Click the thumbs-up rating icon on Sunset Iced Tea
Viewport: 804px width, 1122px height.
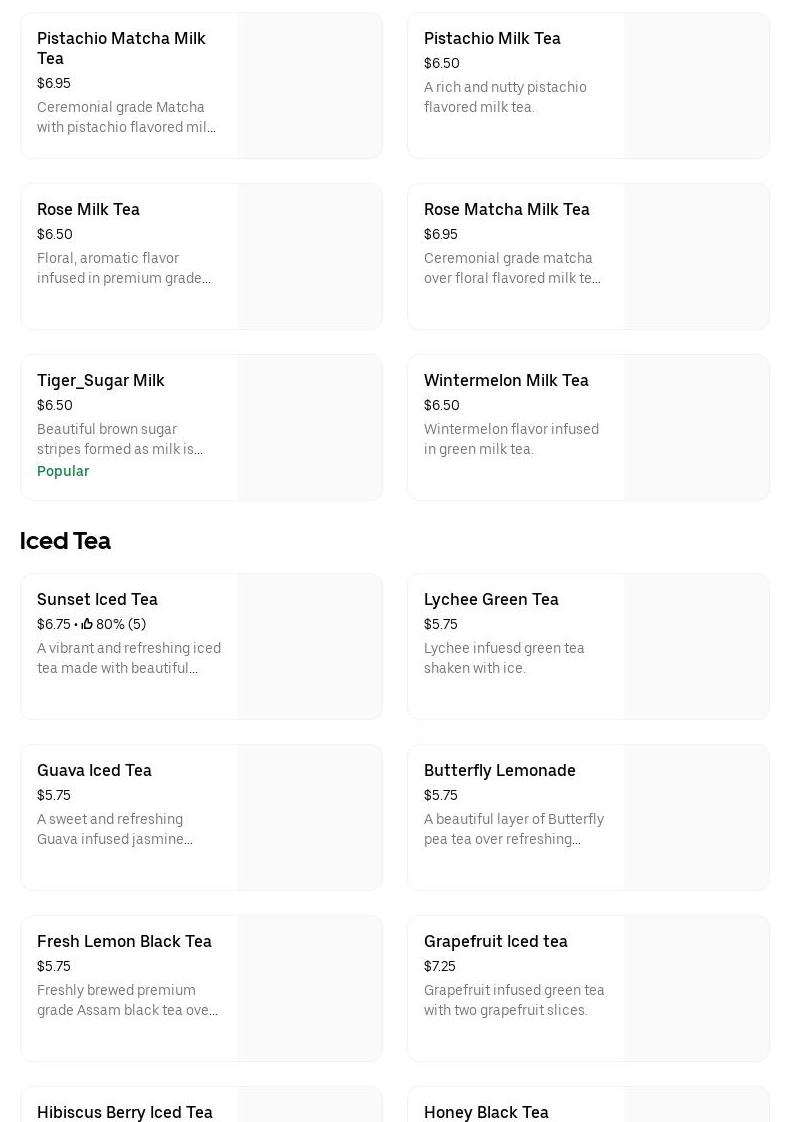tap(87, 624)
